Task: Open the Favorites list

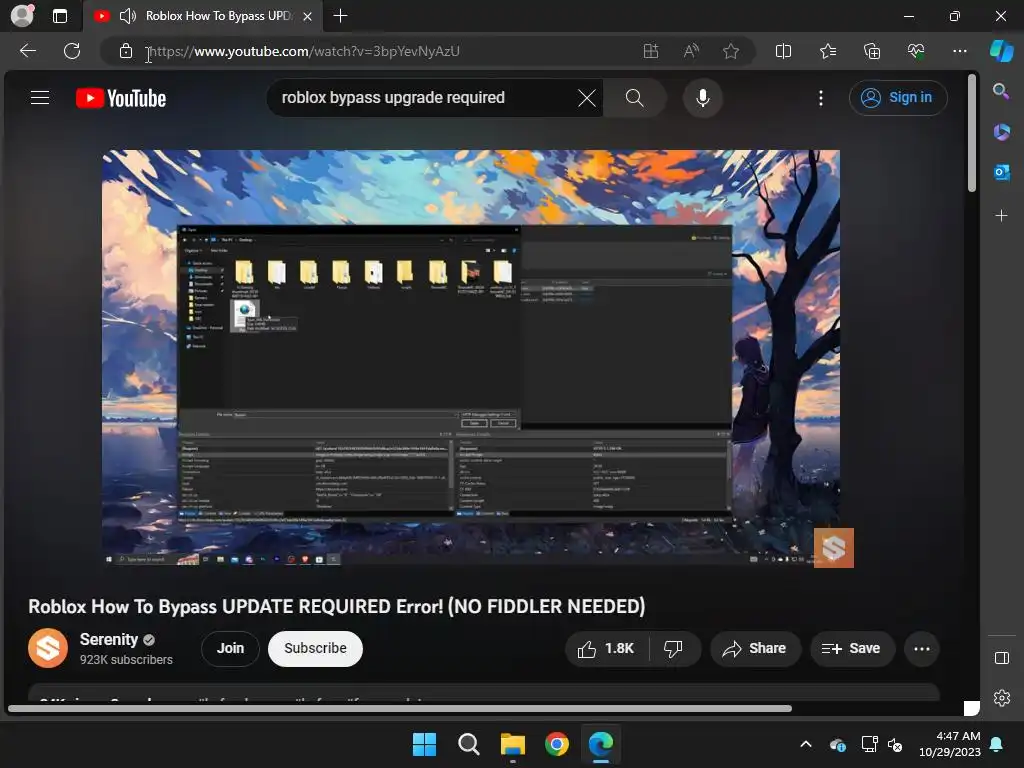Action: [x=827, y=51]
